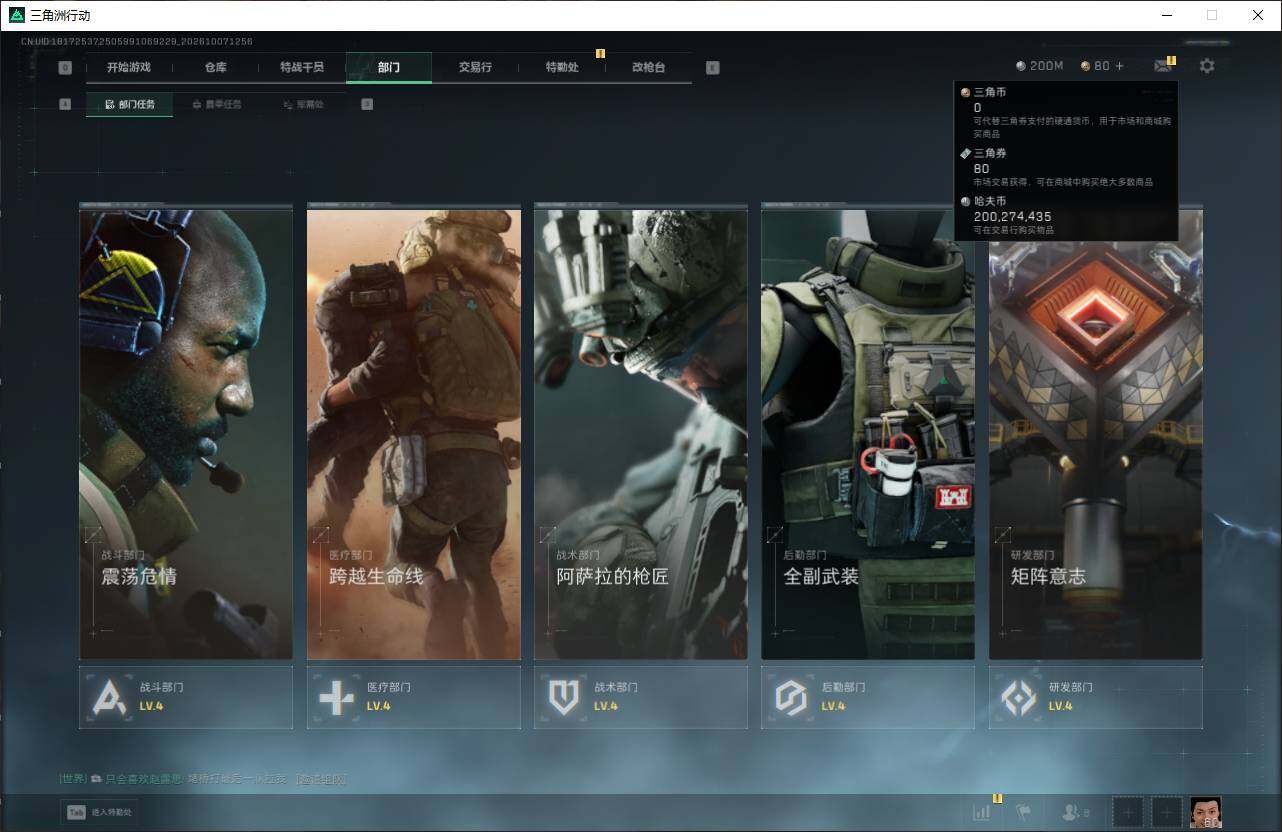Click the E key next-tab icon
Viewport: 1282px width, 832px height.
(712, 68)
